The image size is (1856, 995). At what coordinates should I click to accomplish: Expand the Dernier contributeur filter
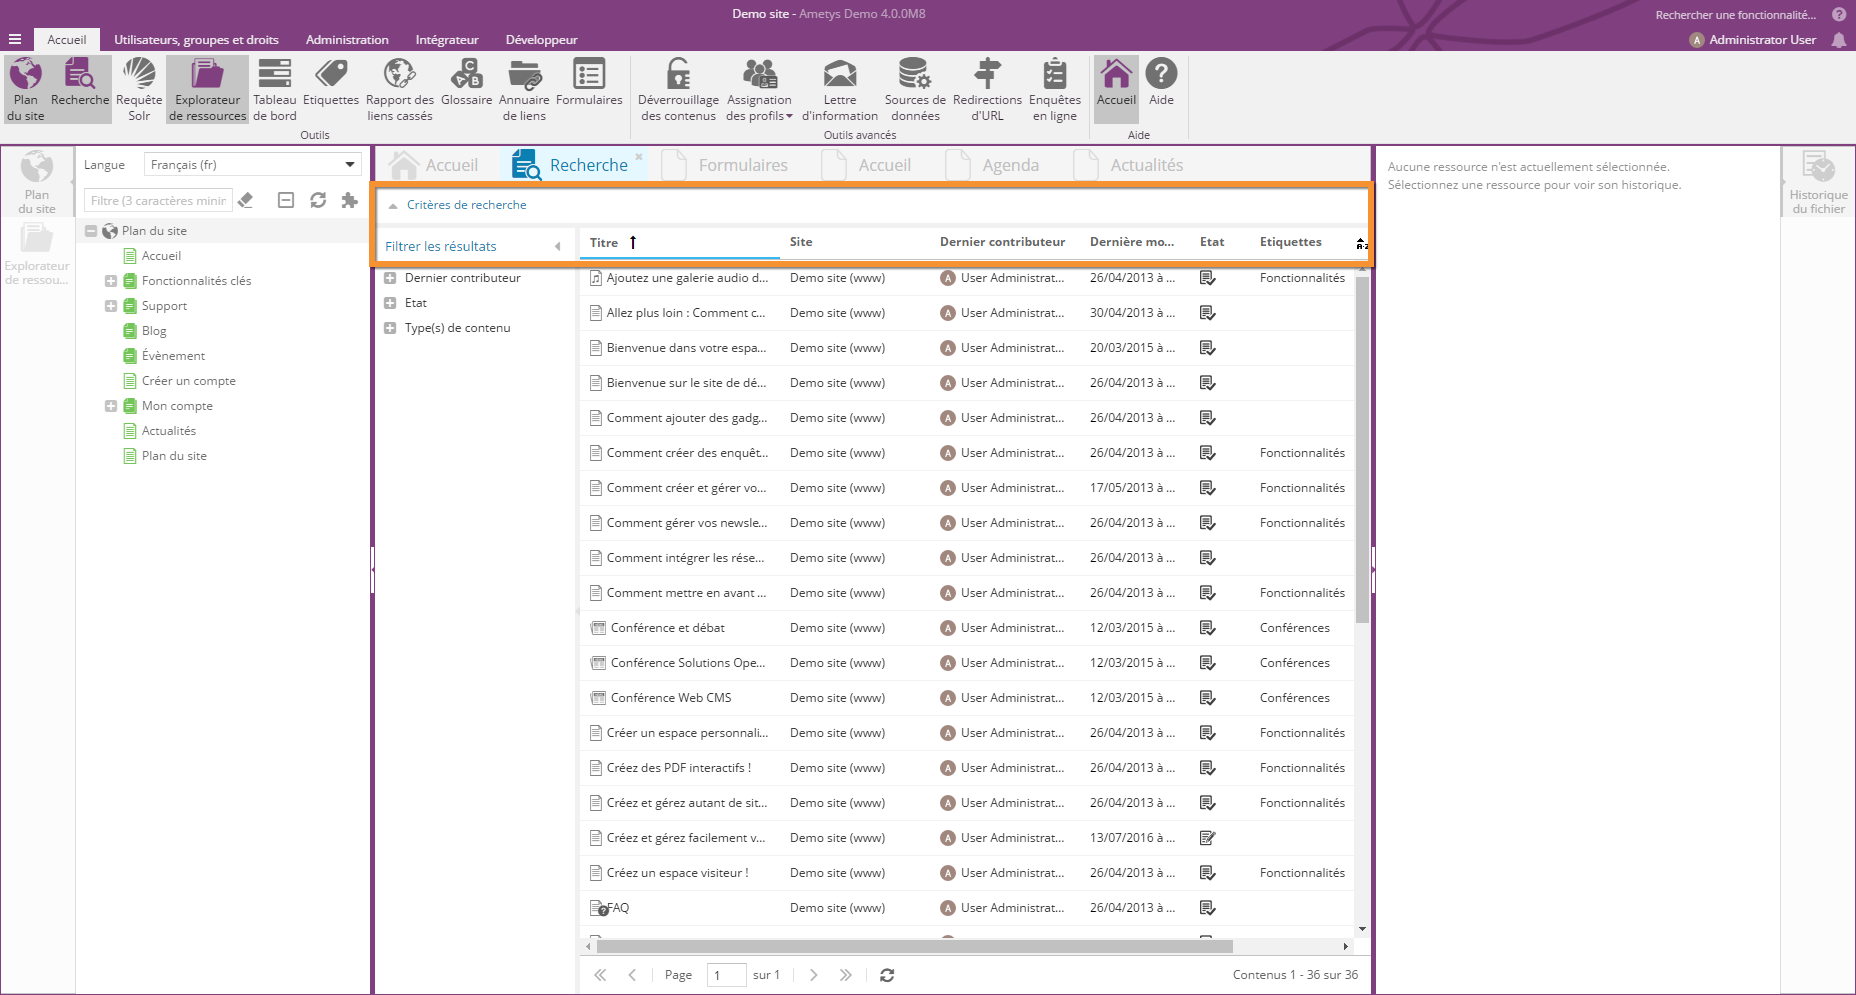coord(390,278)
